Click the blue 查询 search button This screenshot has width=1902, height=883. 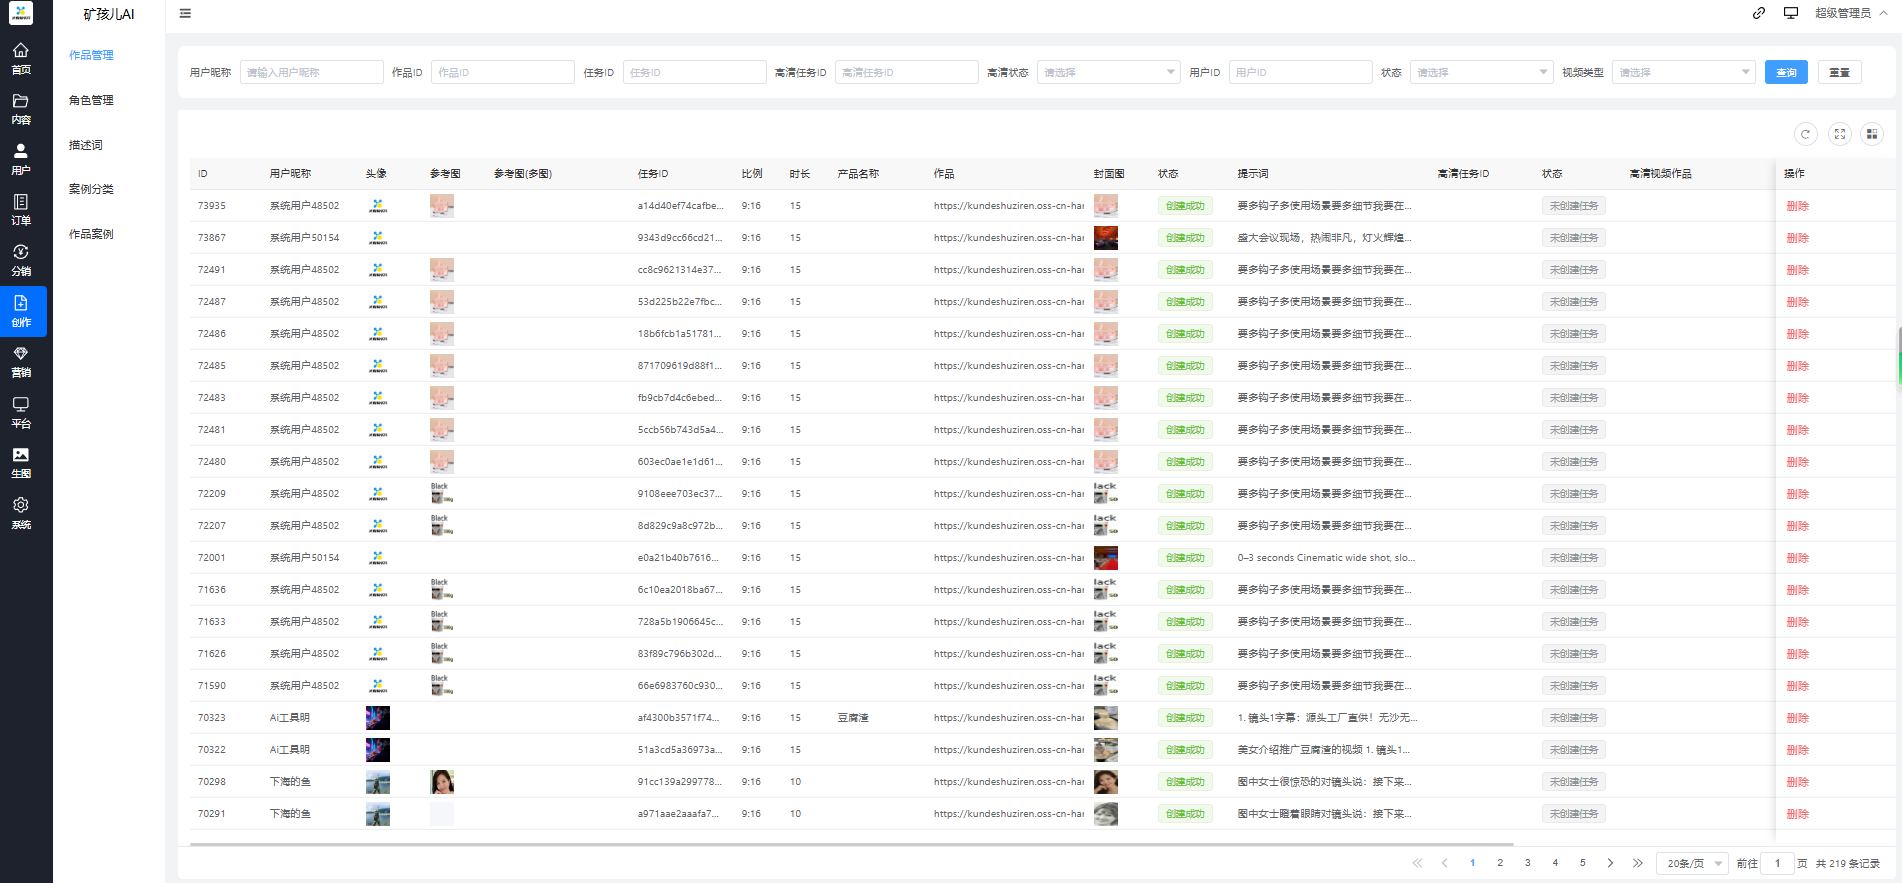pos(1786,72)
